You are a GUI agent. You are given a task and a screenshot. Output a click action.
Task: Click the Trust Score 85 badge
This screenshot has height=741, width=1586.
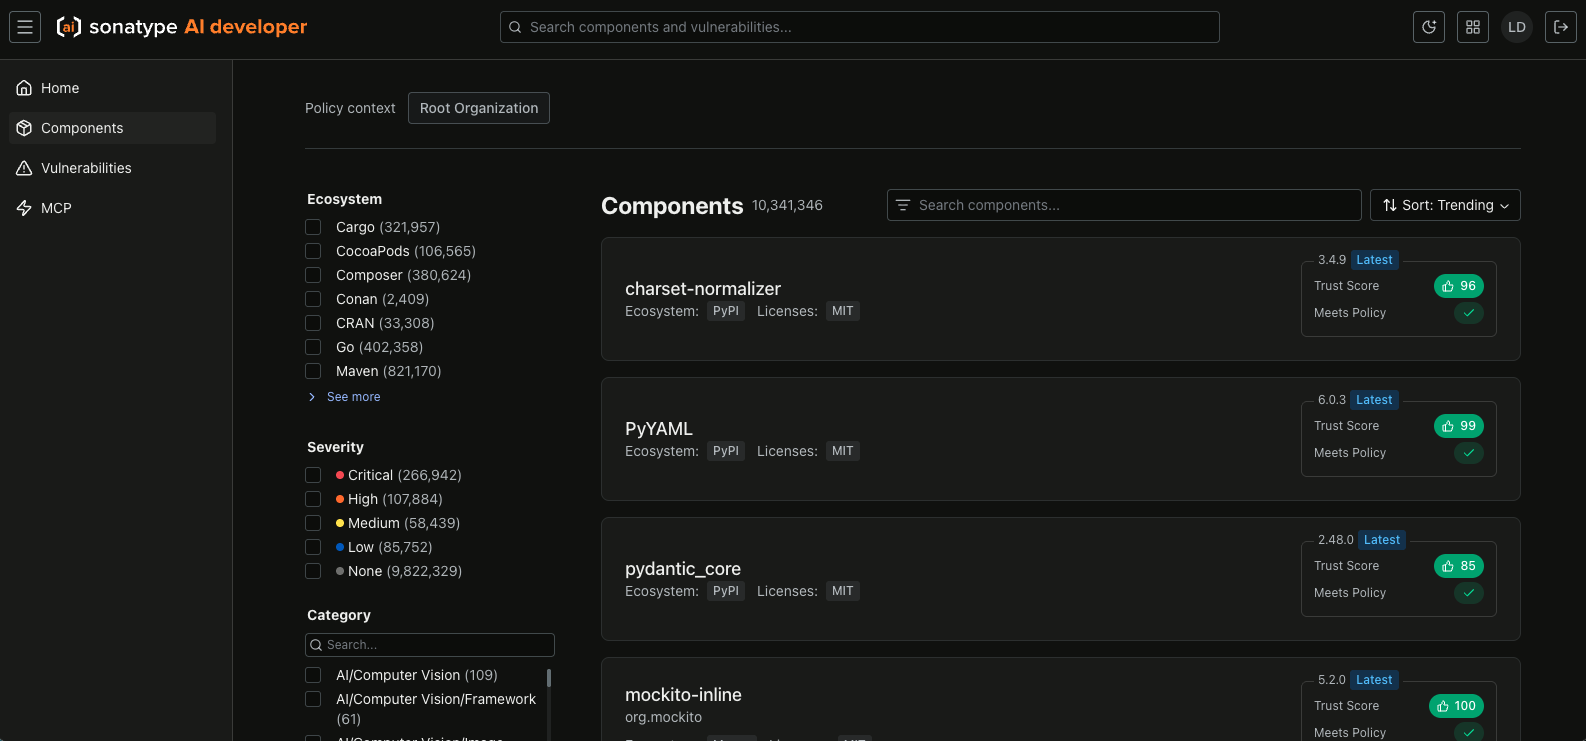[x=1459, y=566]
